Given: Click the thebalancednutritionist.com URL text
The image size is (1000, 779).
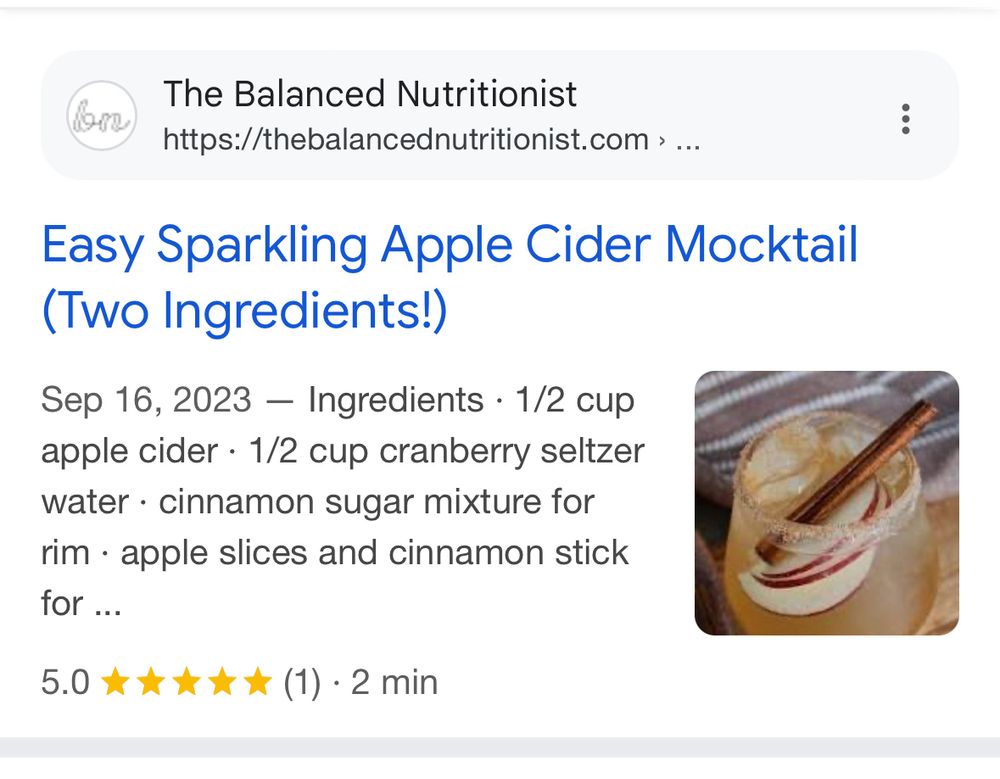Looking at the screenshot, I should click(x=406, y=139).
